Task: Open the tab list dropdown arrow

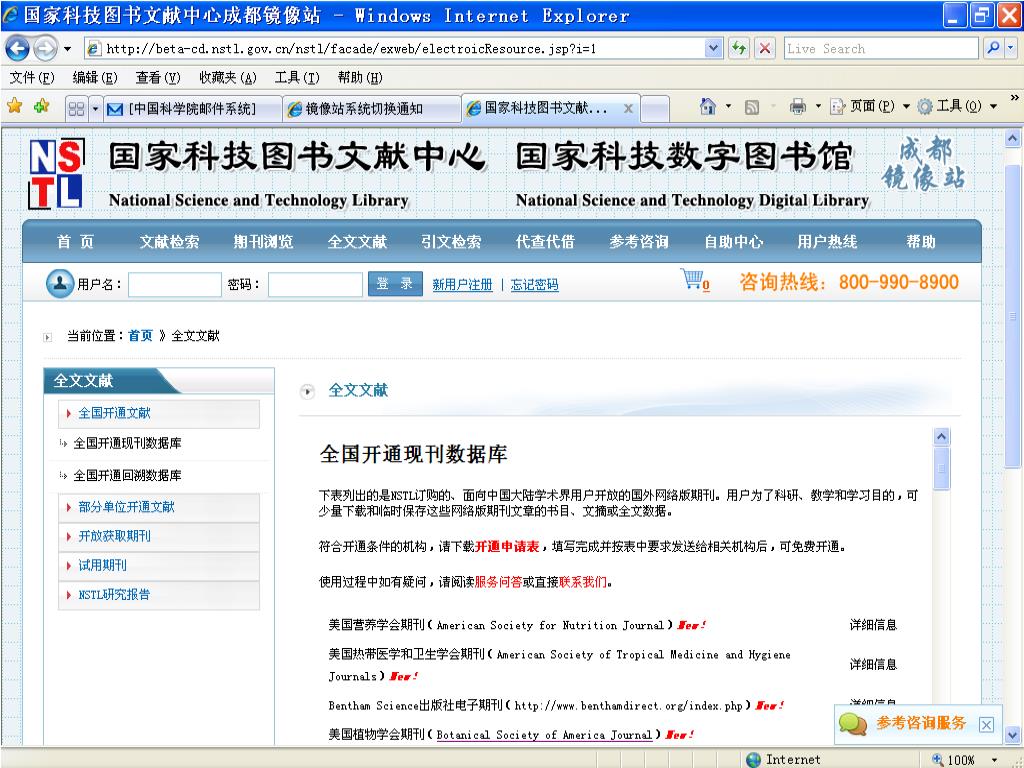Action: click(95, 108)
